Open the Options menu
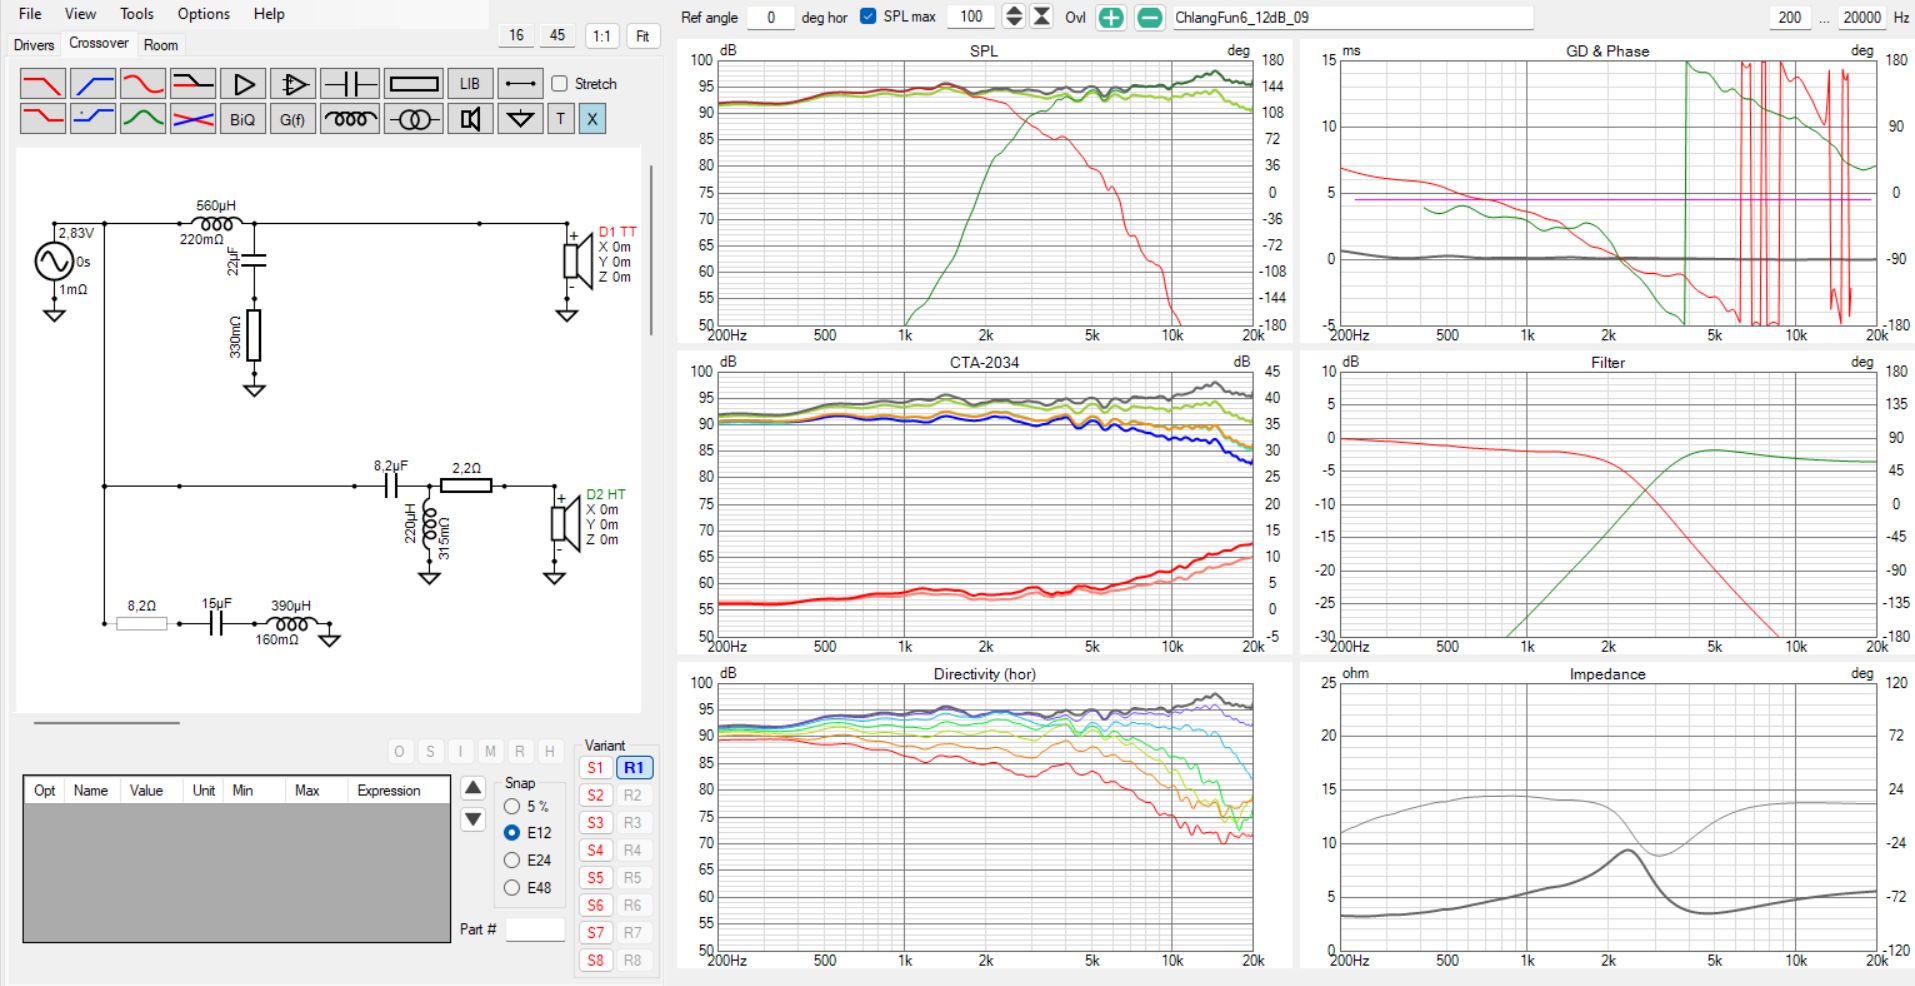Image resolution: width=1915 pixels, height=986 pixels. click(x=203, y=14)
